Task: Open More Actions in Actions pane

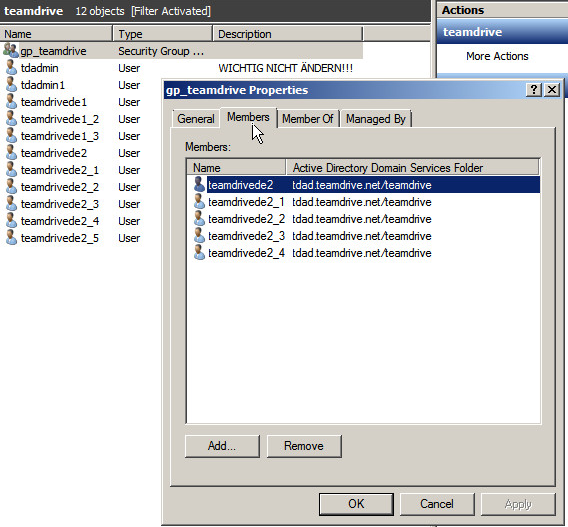Action: [x=497, y=56]
